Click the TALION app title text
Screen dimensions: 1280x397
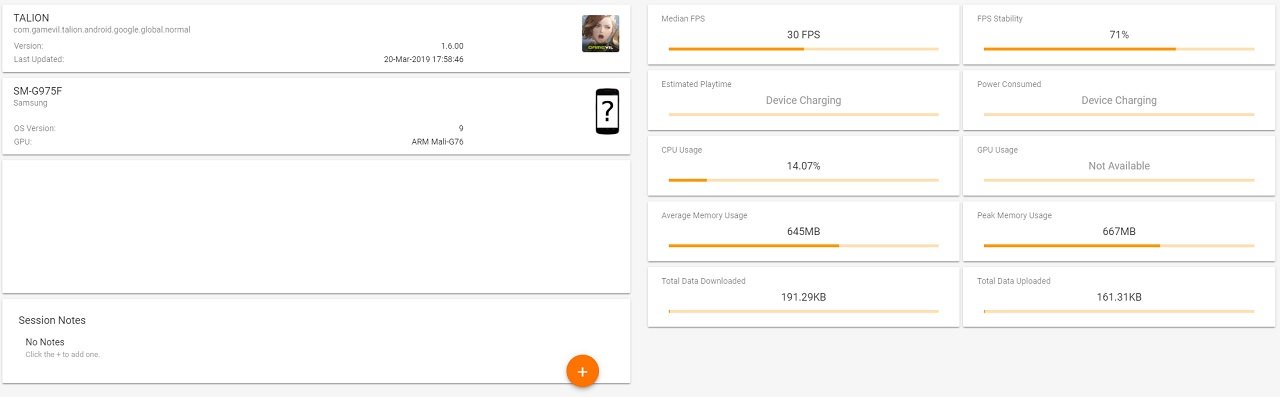31,18
